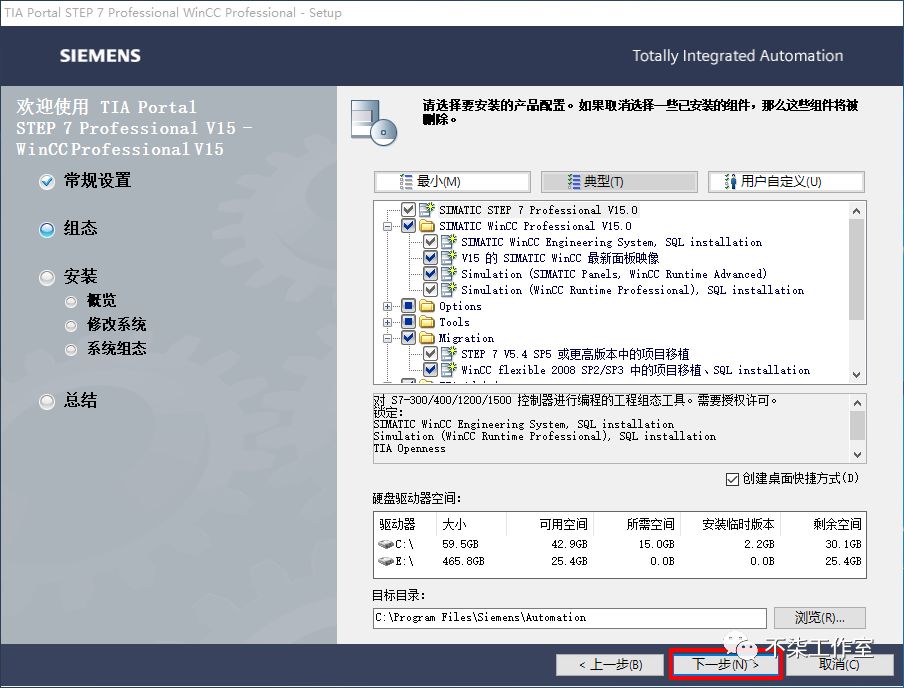Toggle V15 SIMATIC WinCC 最新面板映像 checkbox
This screenshot has width=904, height=688.
point(430,257)
